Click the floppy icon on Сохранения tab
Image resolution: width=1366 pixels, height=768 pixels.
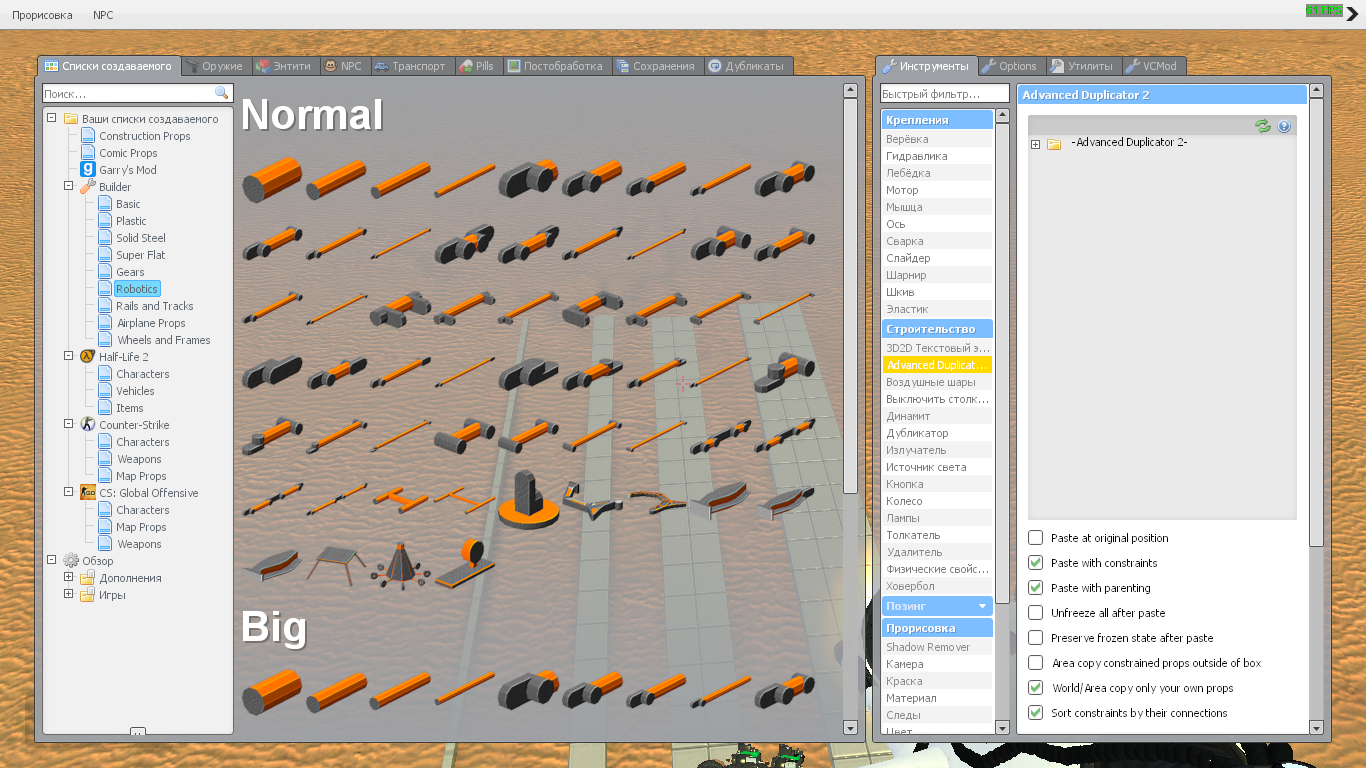tap(623, 66)
